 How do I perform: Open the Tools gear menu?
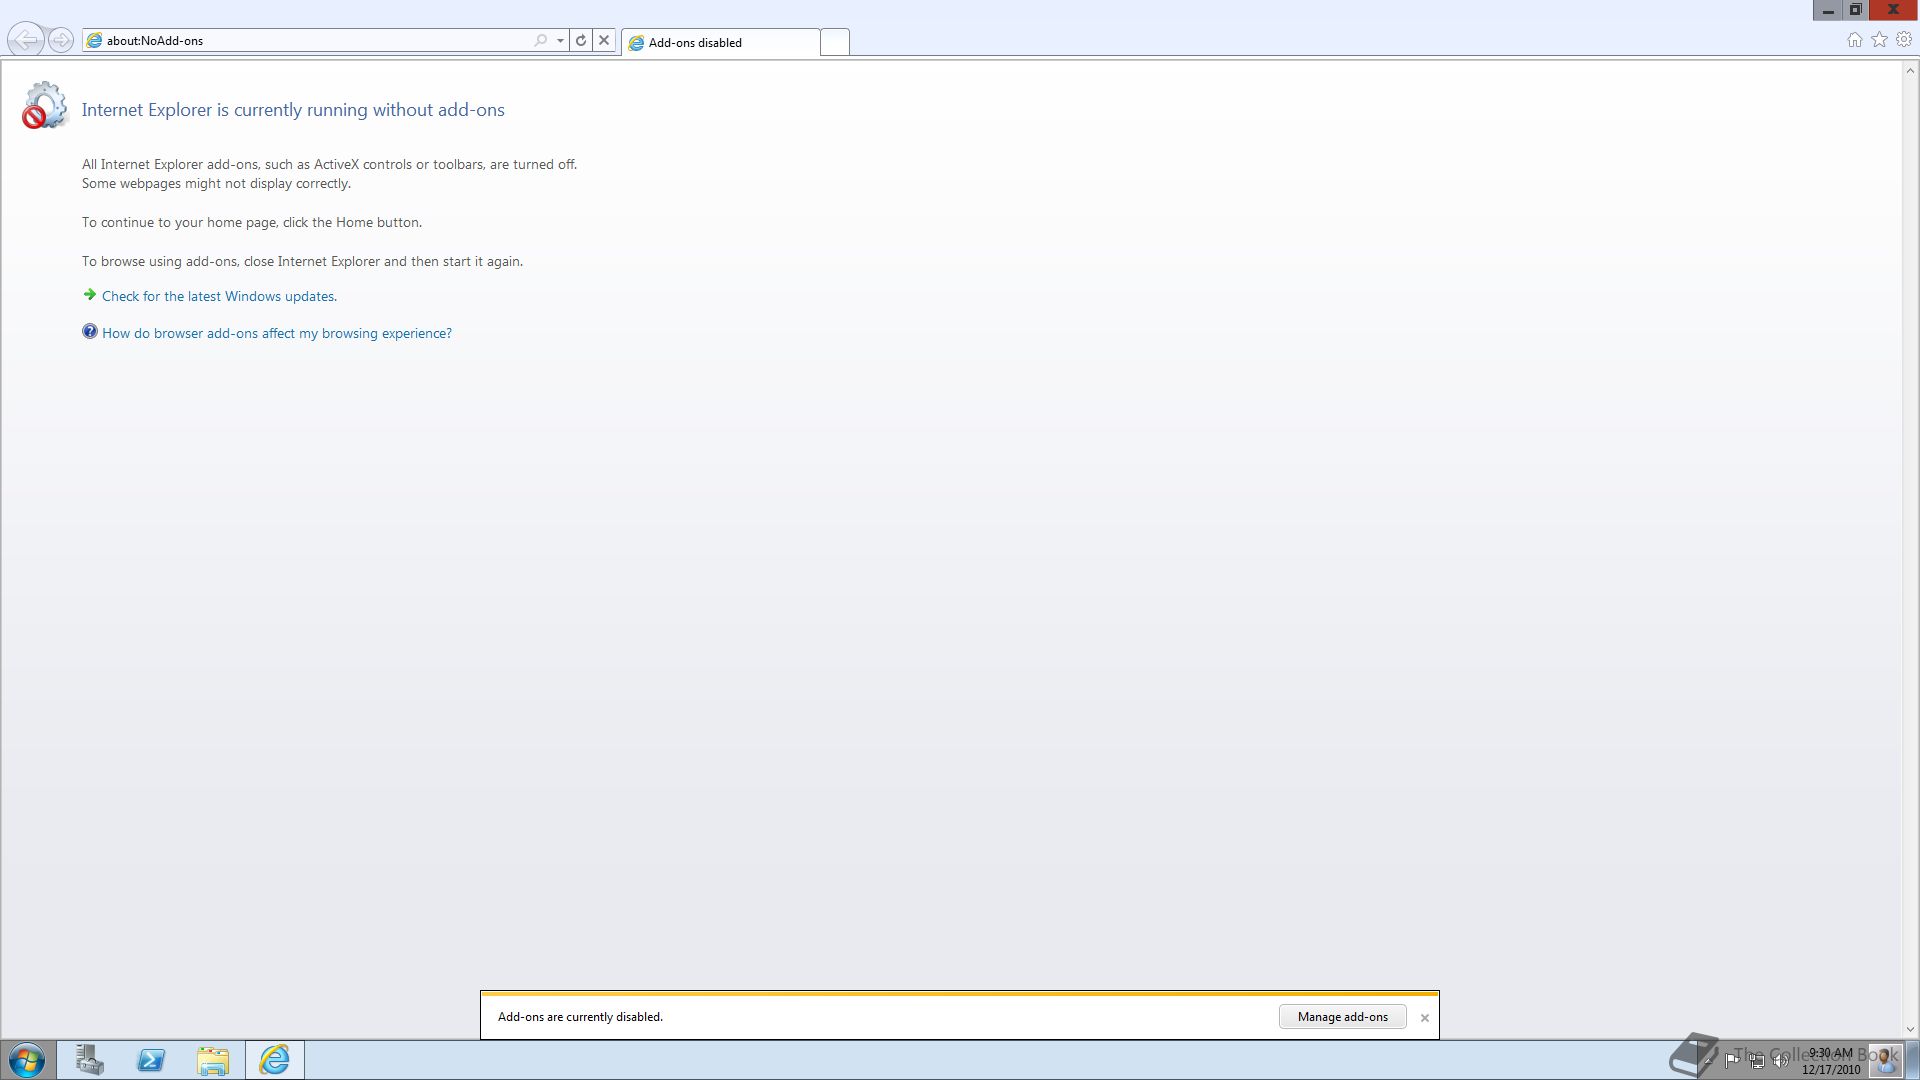(x=1904, y=40)
